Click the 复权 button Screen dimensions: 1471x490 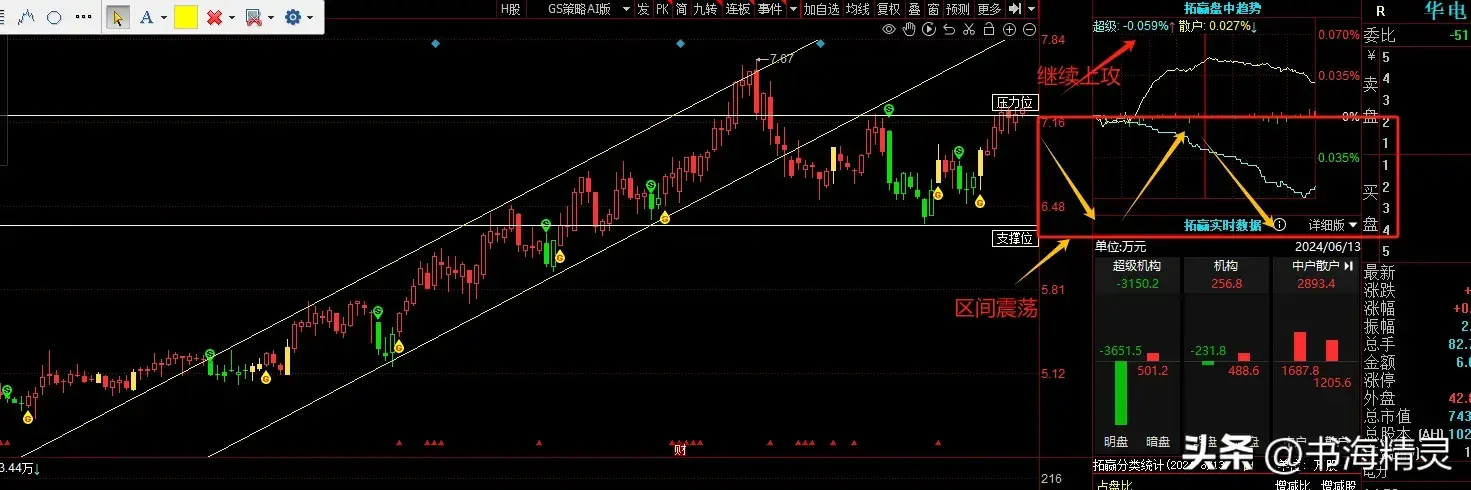tap(888, 9)
